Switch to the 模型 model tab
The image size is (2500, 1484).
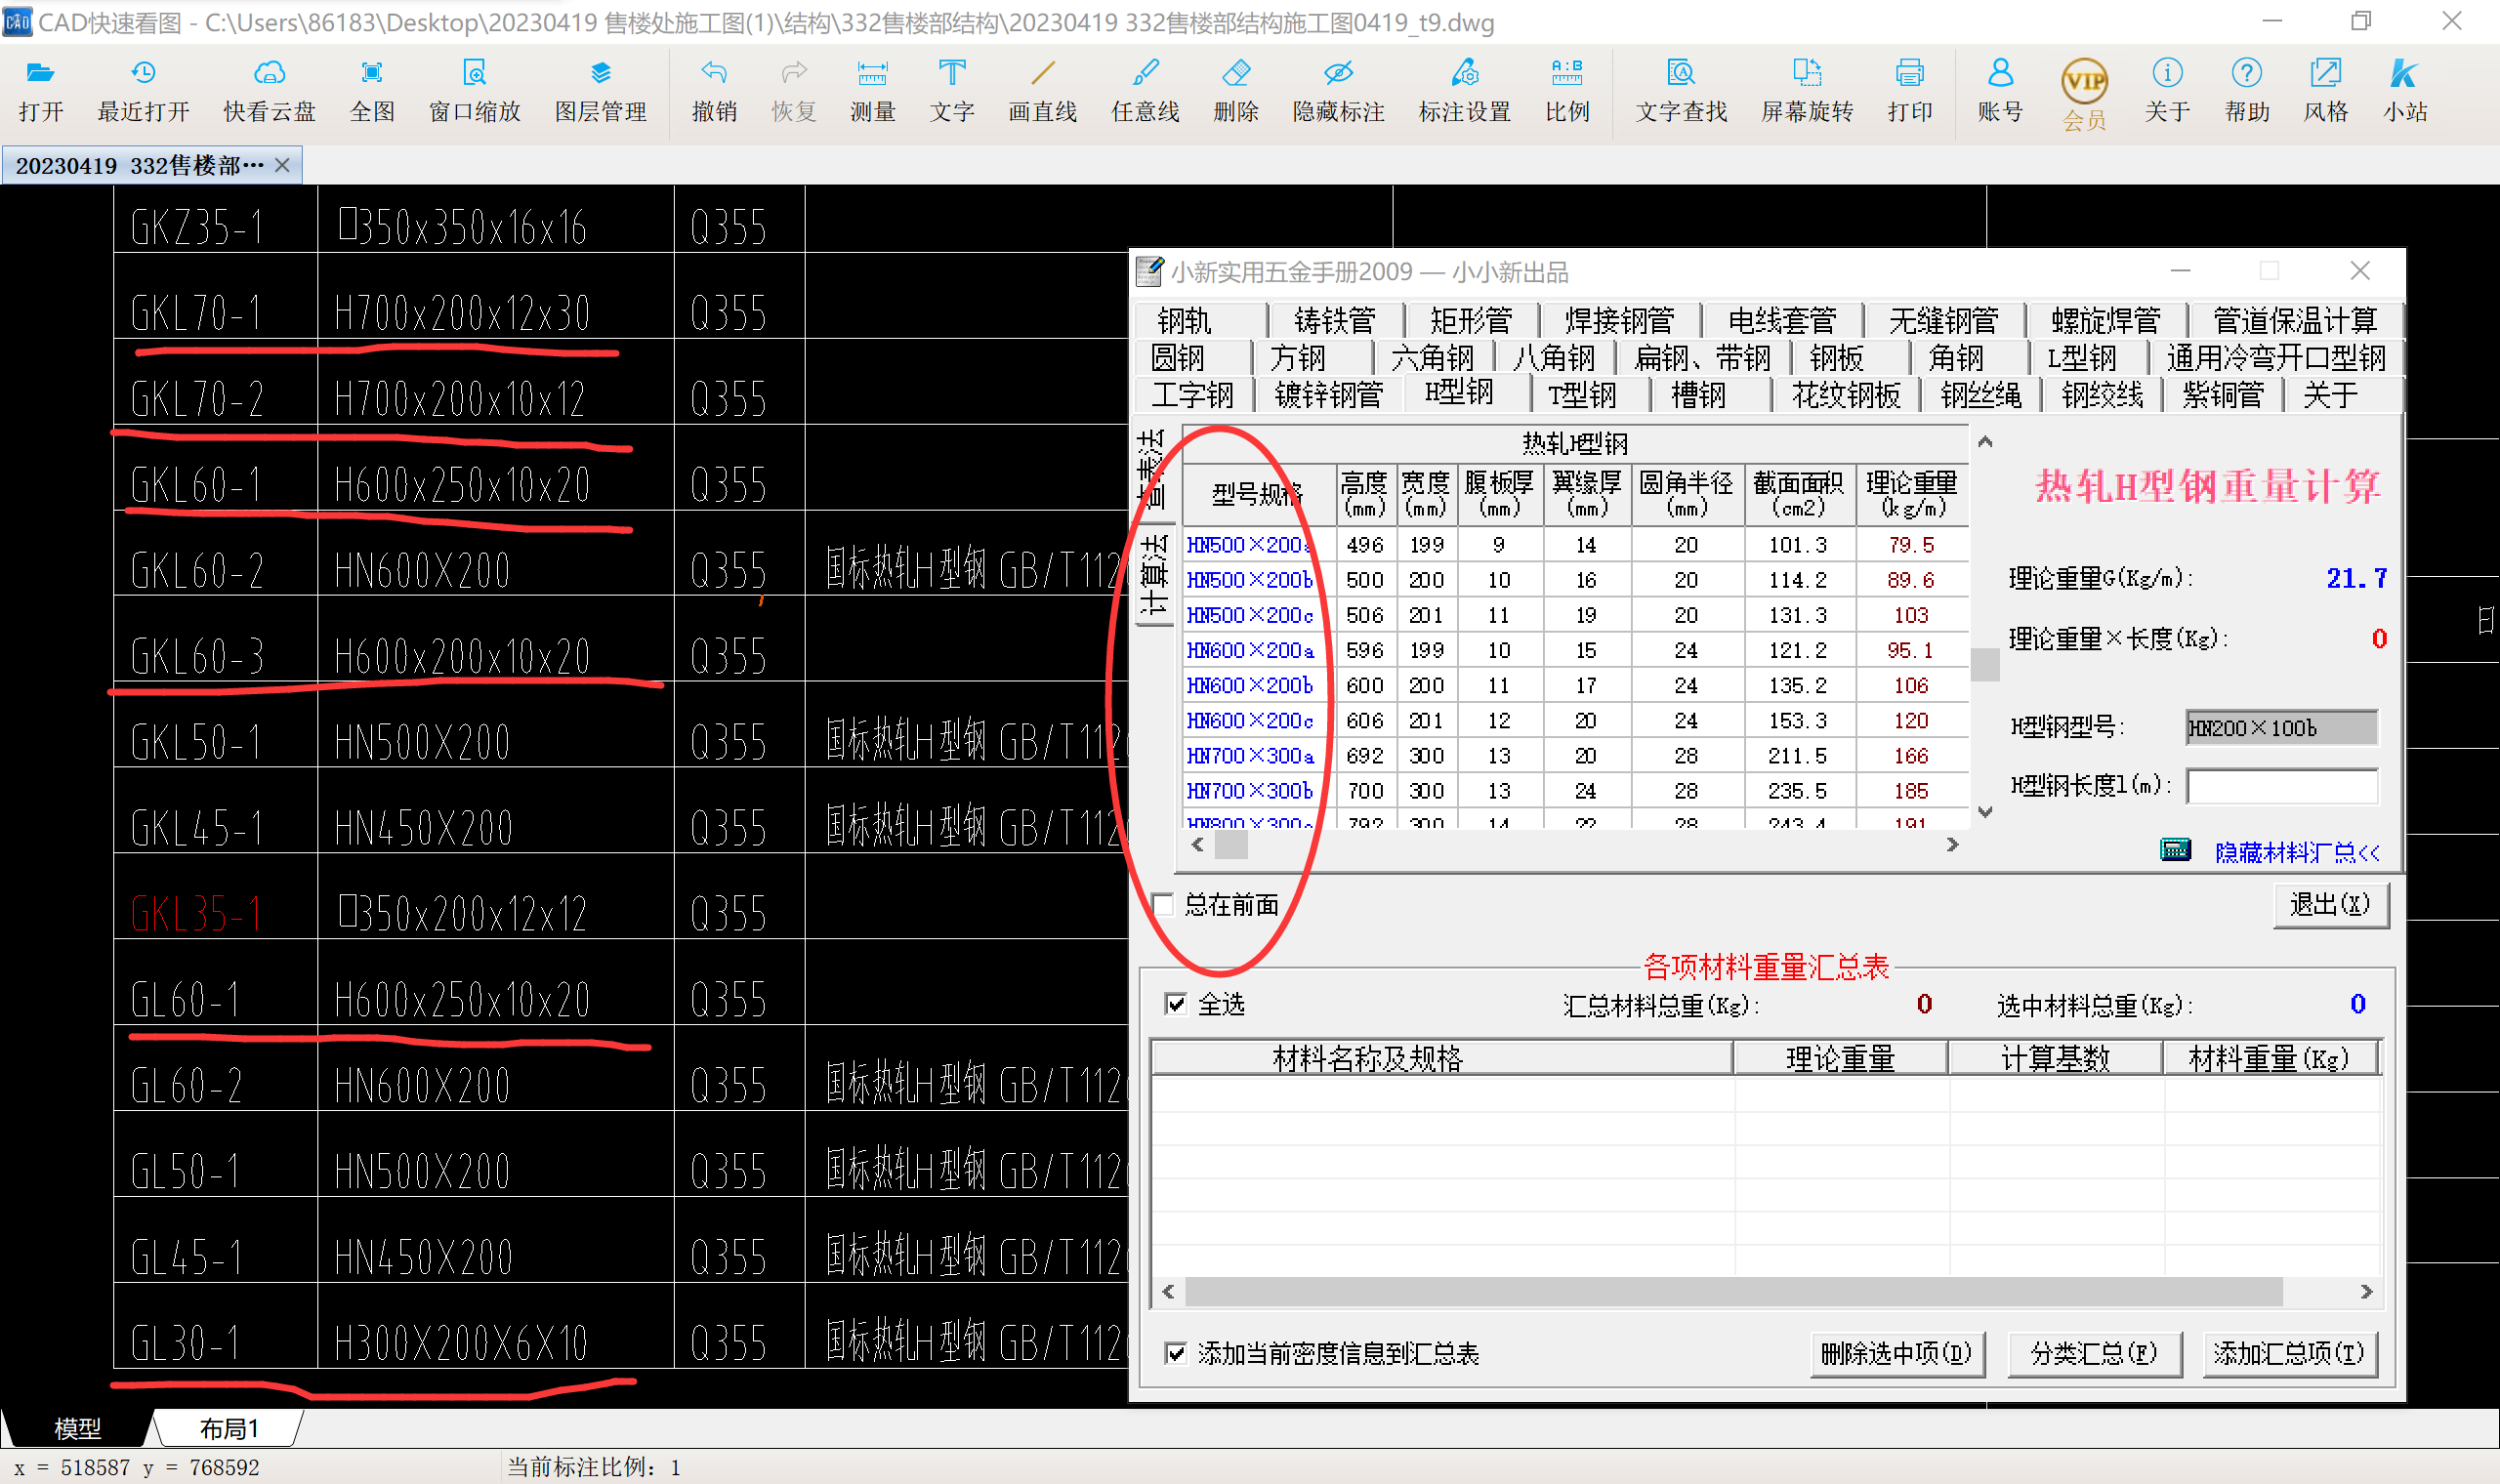click(x=77, y=1428)
